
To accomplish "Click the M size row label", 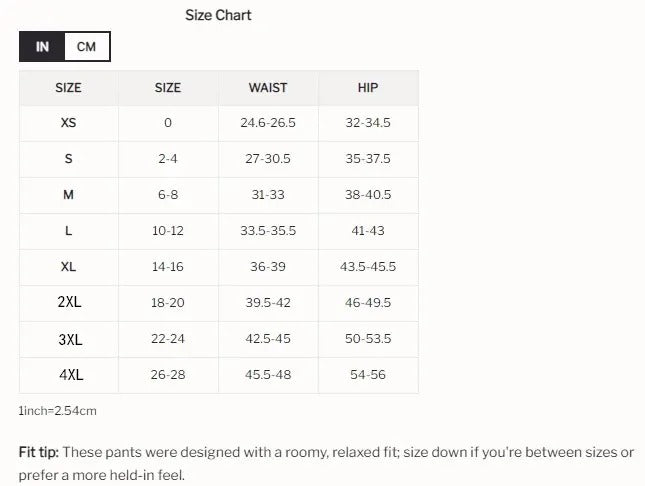I will [x=68, y=195].
